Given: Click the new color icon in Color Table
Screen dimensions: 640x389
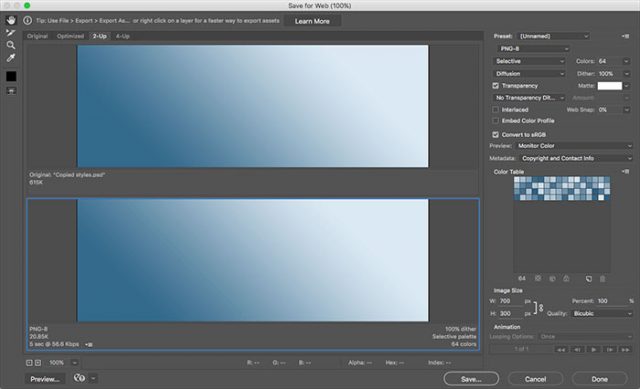Looking at the screenshot, I should (589, 279).
